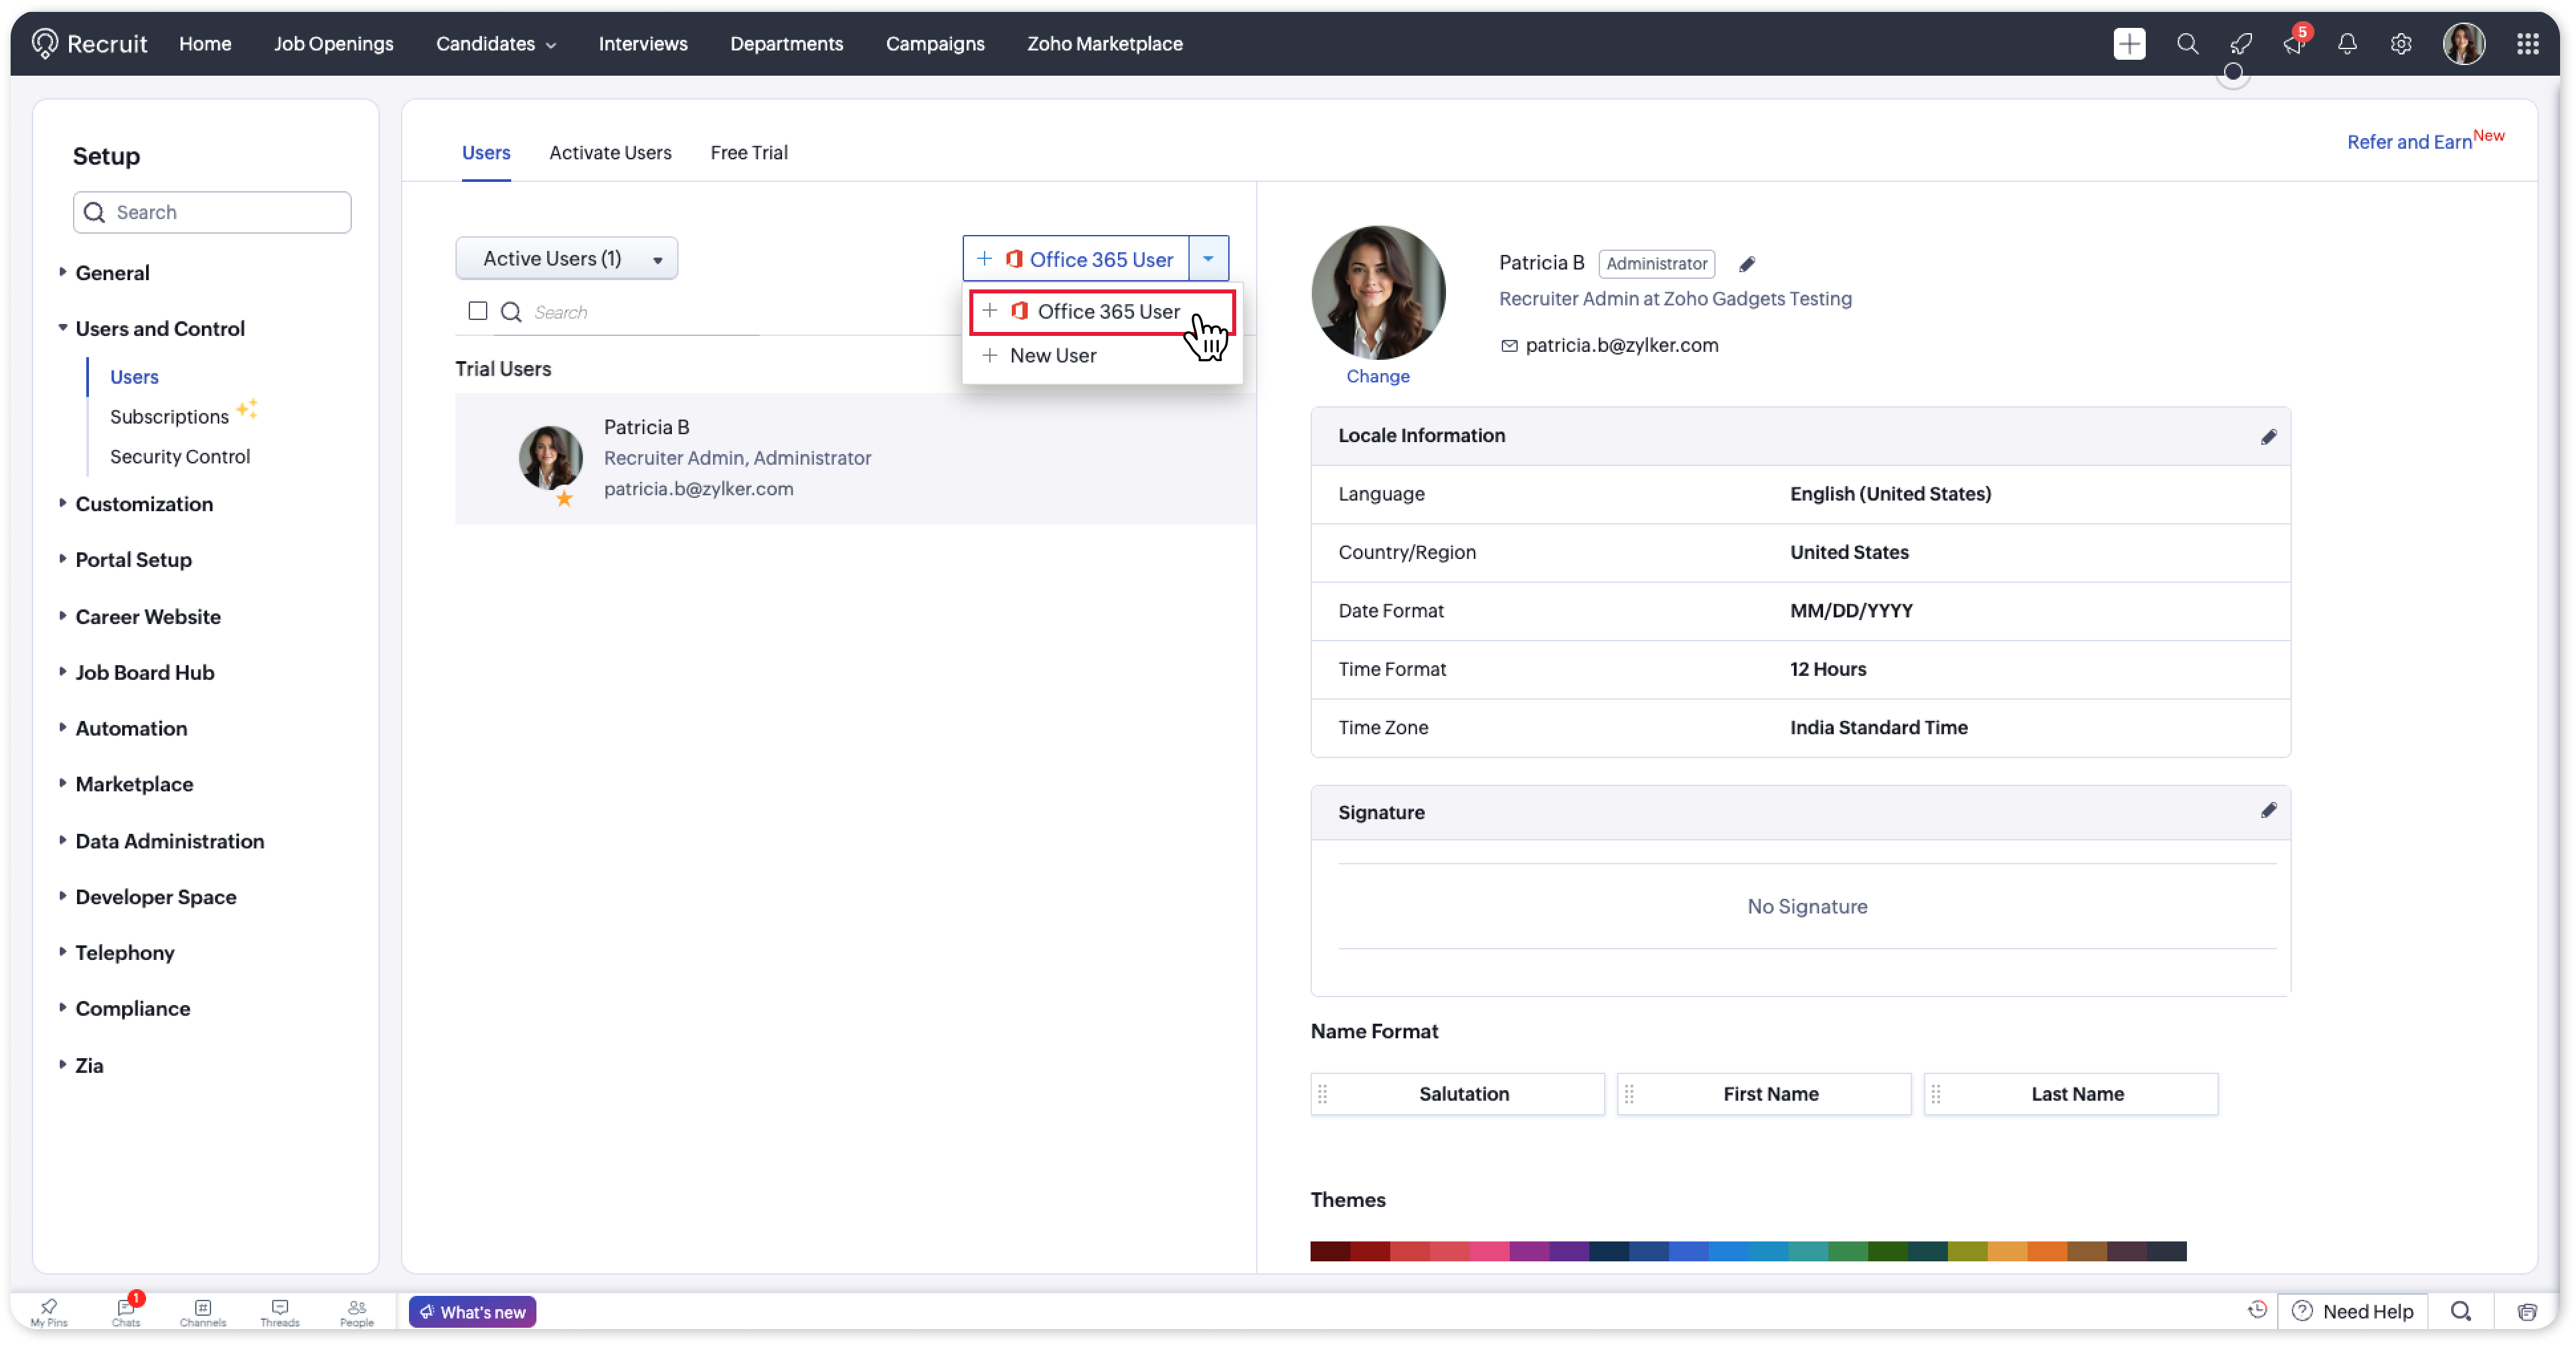Open the settings gear icon in header

pyautogui.click(x=2400, y=44)
